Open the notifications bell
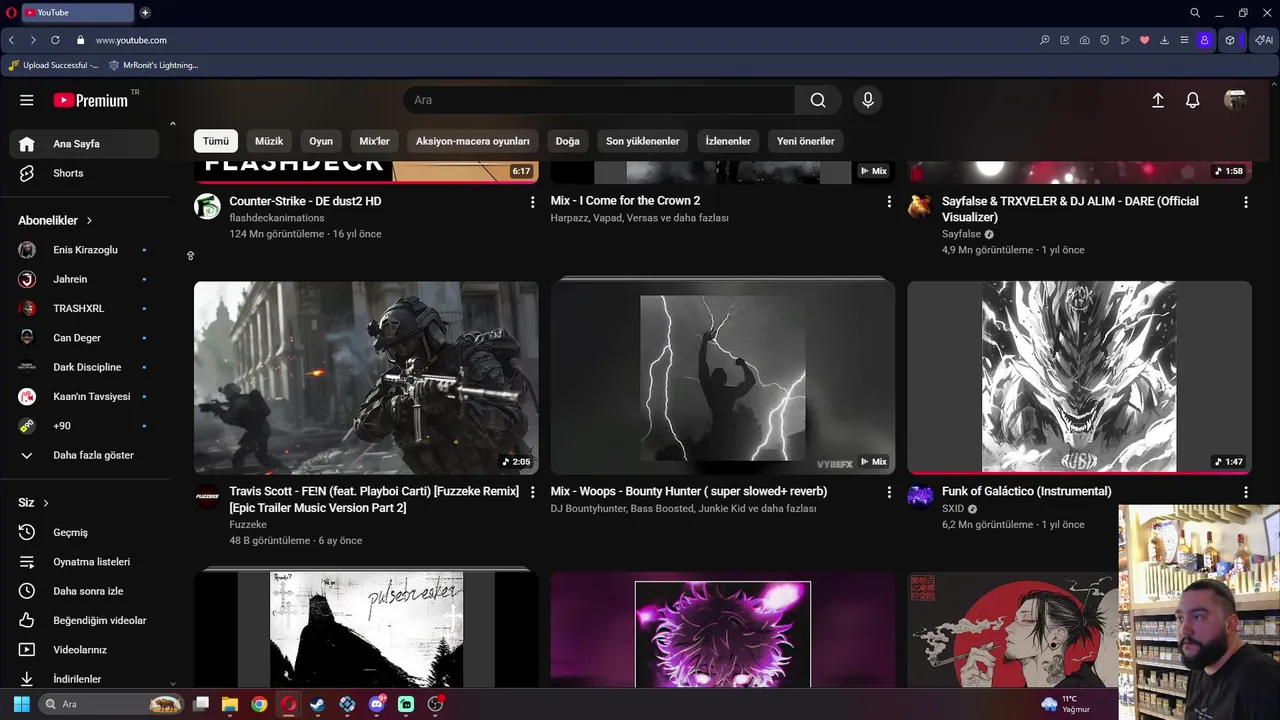1280x720 pixels. [x=1193, y=100]
